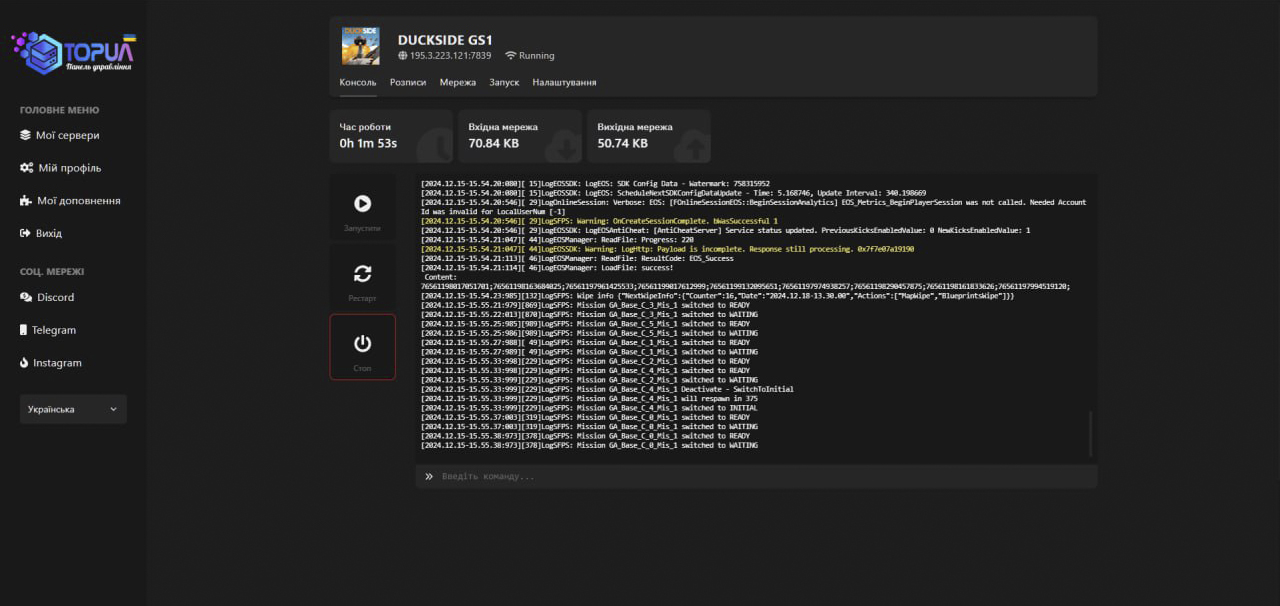Click the add-ons puzzle piece icon
Viewport: 1280px width, 606px height.
[x=26, y=201]
